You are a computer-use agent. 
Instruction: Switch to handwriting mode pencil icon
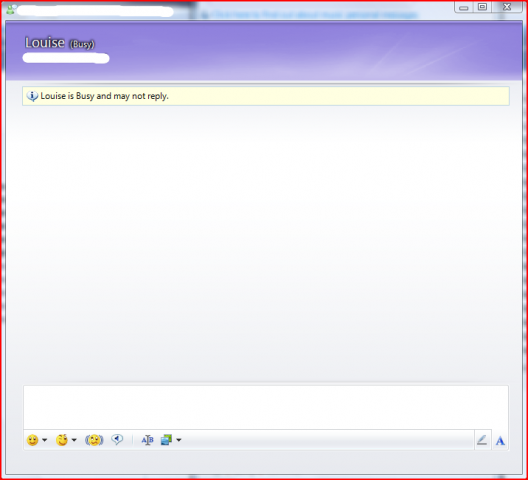point(482,440)
